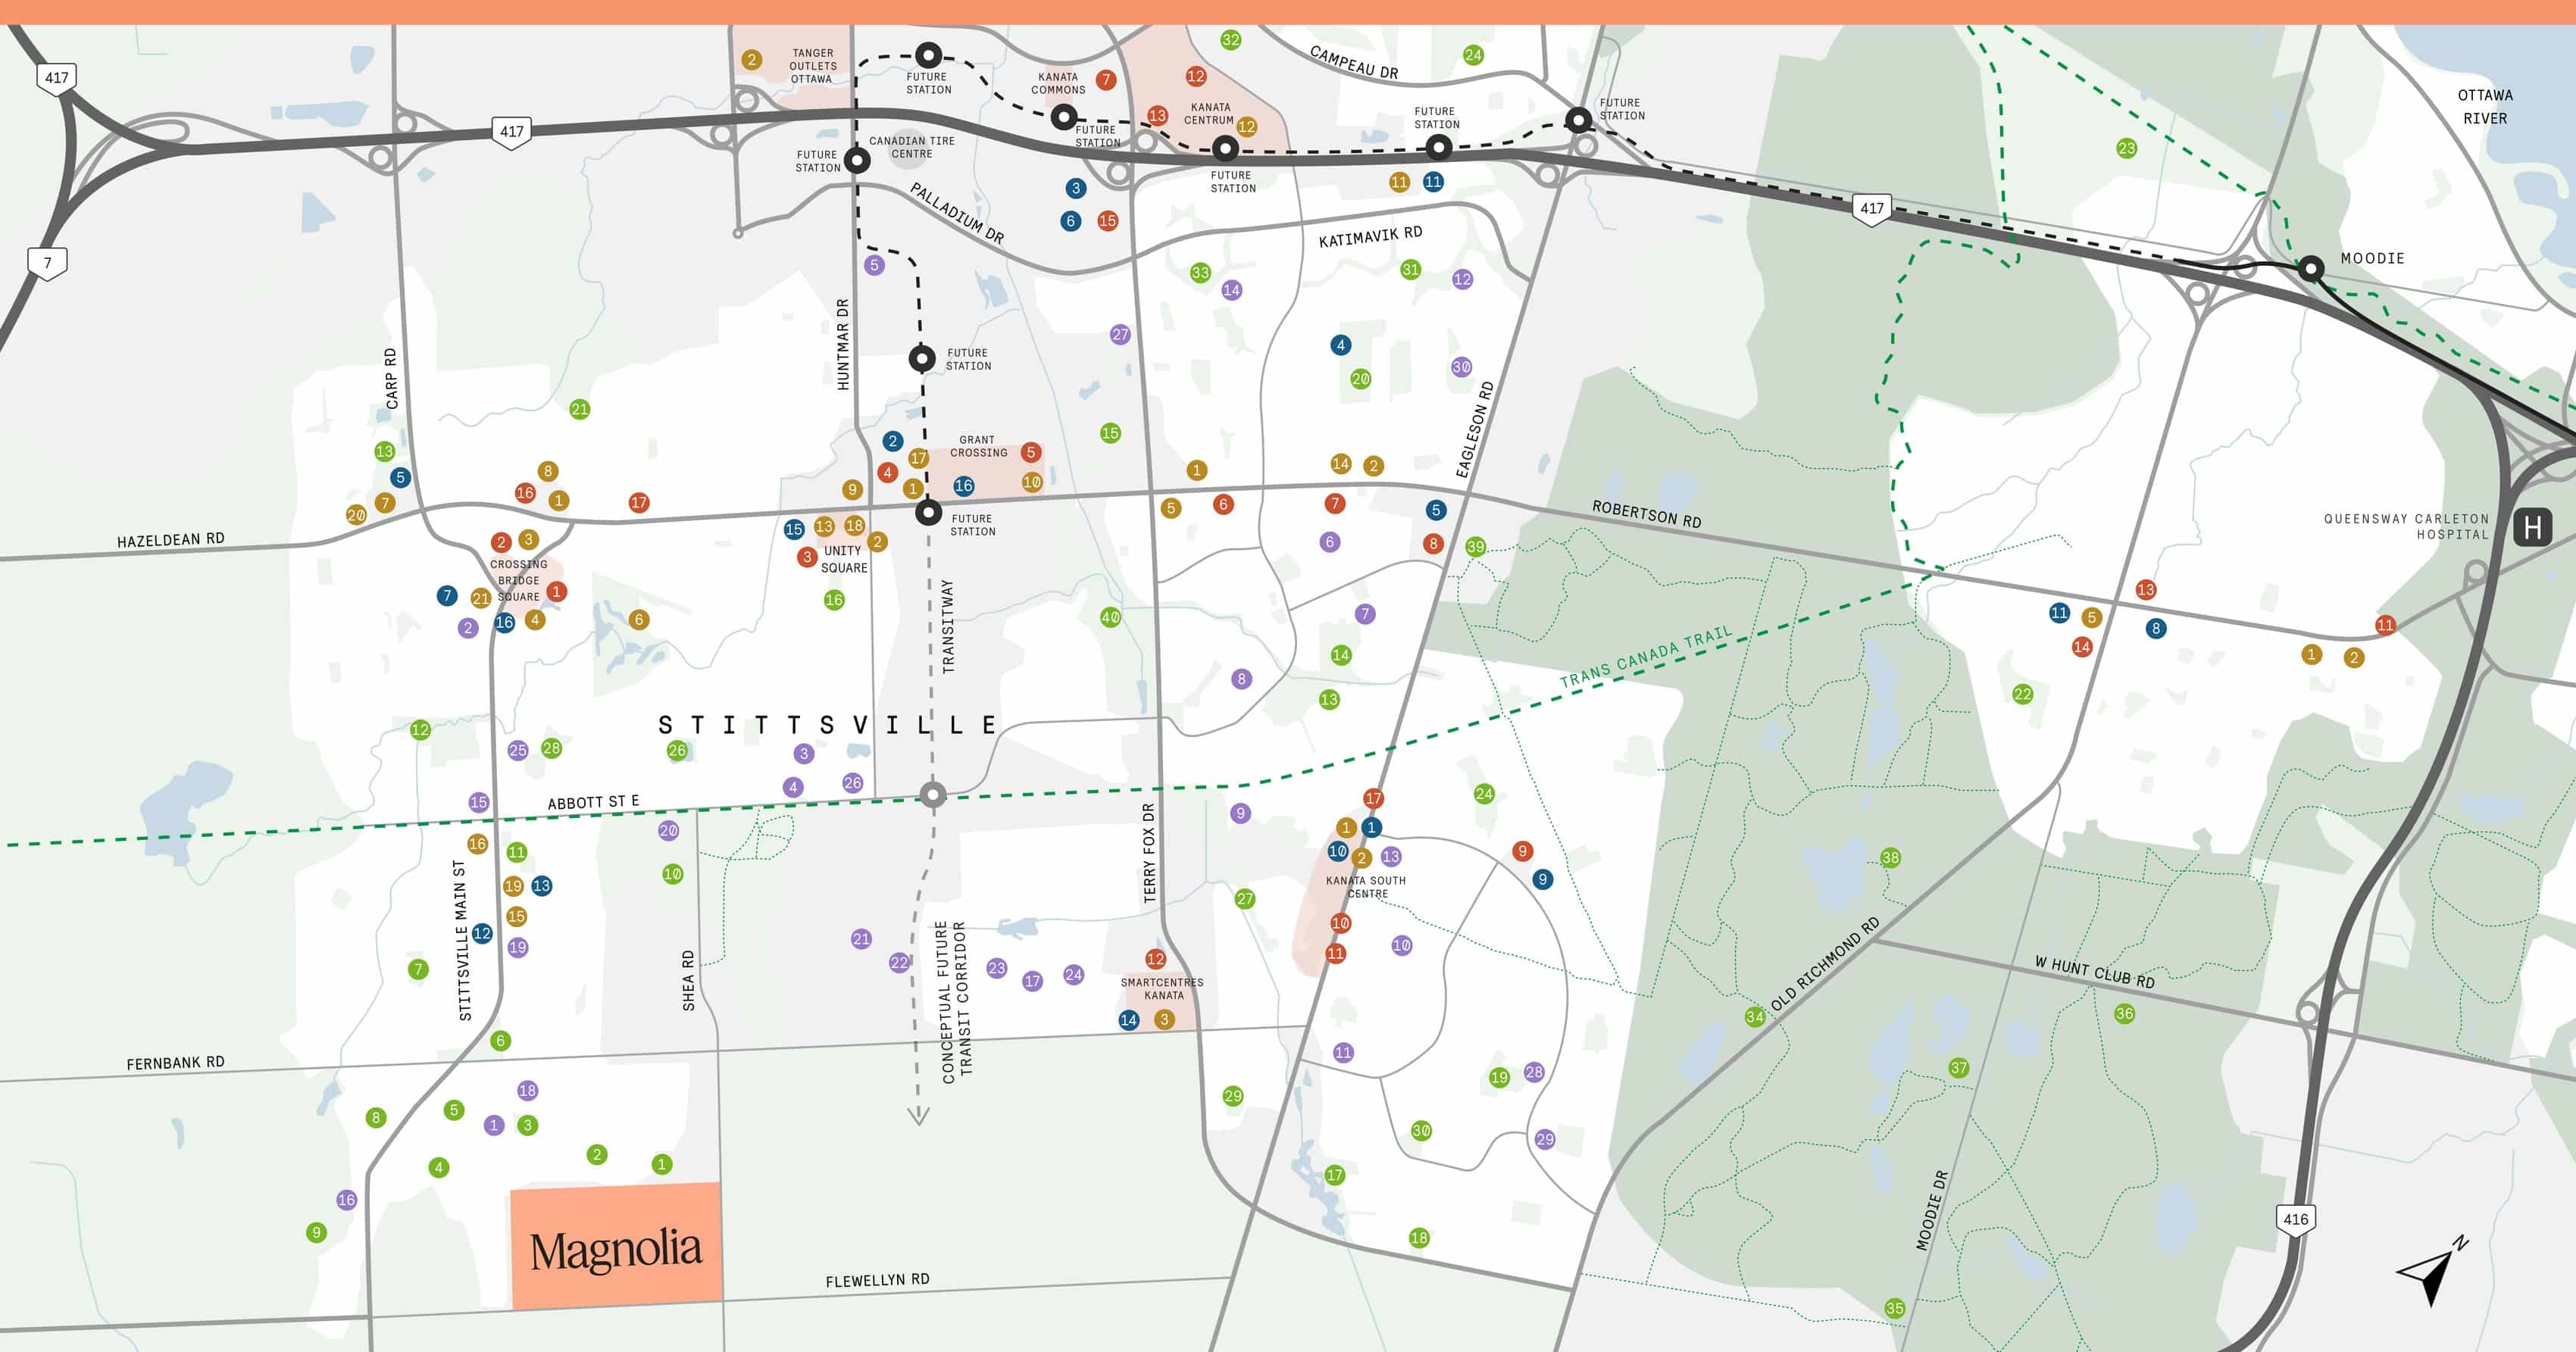This screenshot has width=2576, height=1352.
Task: Click the orange Magnolia site block
Action: [616, 1247]
